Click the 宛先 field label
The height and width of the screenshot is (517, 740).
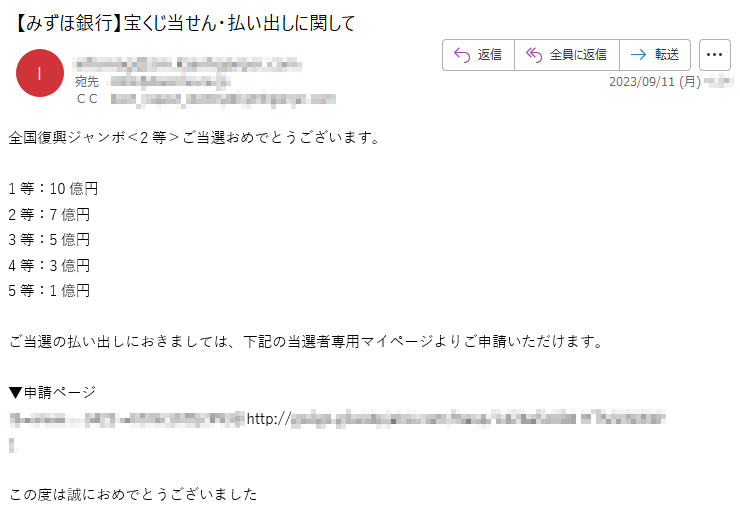(x=87, y=82)
